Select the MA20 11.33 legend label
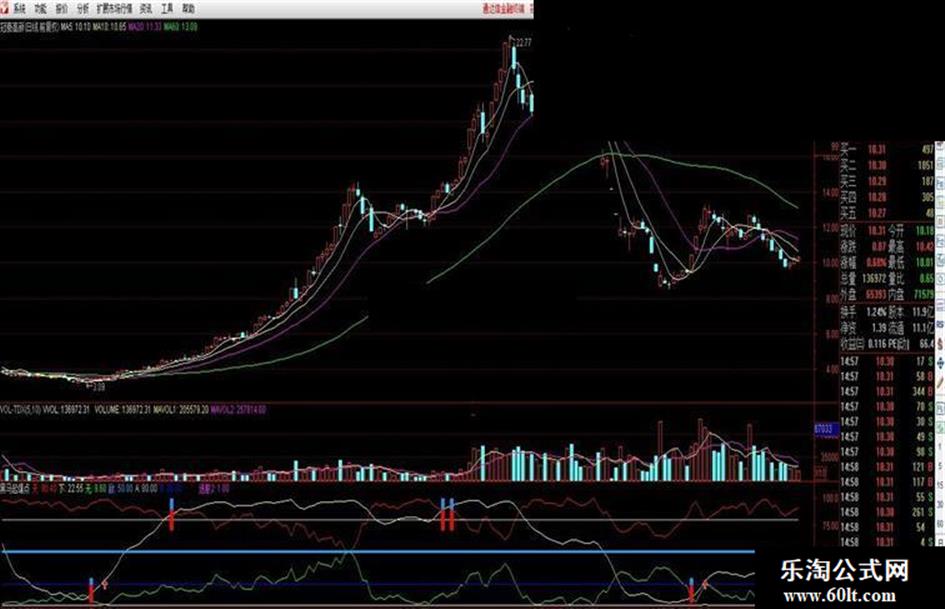This screenshot has height=609, width=945. (x=144, y=27)
